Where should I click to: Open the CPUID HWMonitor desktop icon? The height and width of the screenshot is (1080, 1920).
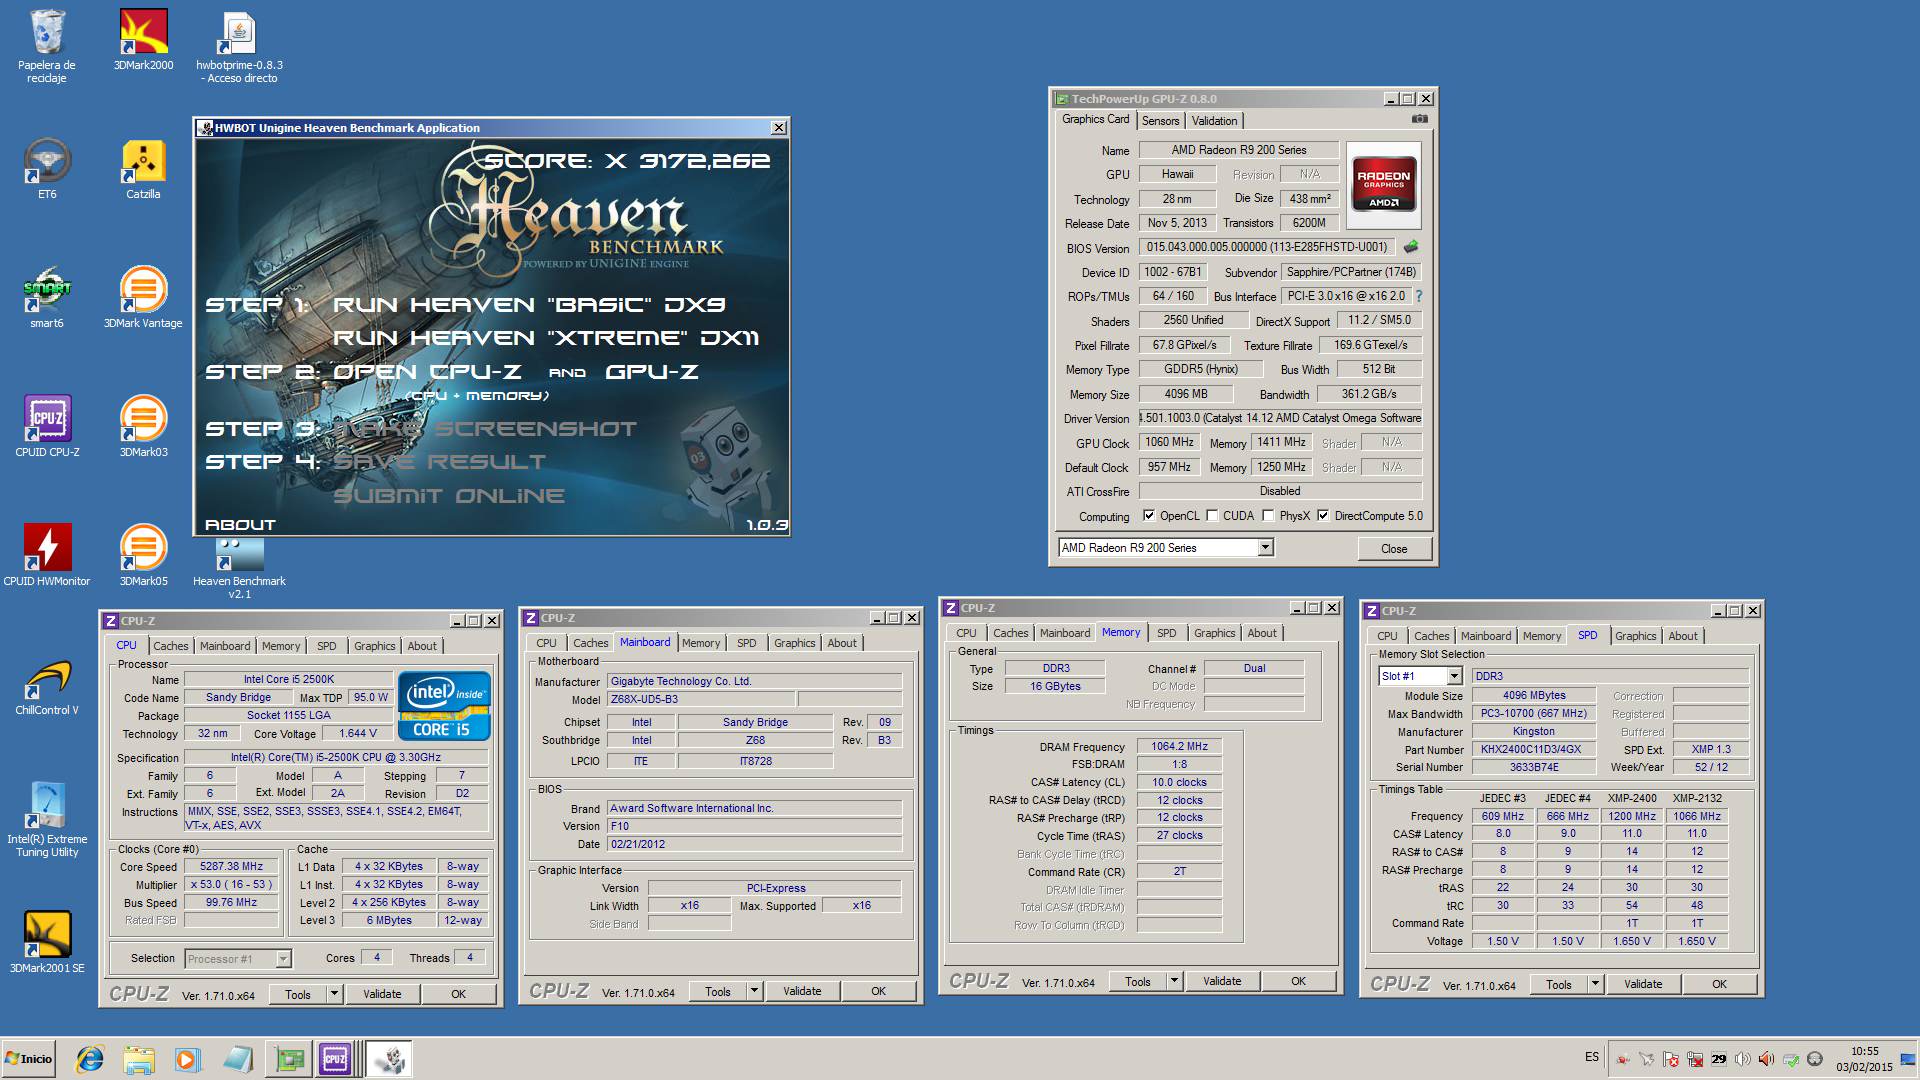[47, 556]
